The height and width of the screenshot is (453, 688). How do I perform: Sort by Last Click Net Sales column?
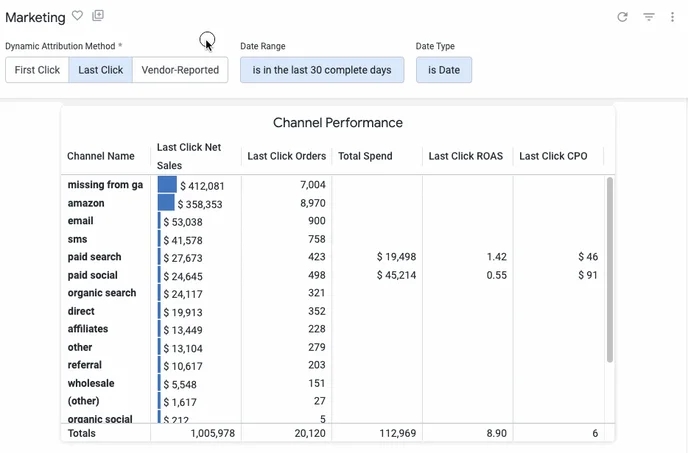(x=189, y=156)
